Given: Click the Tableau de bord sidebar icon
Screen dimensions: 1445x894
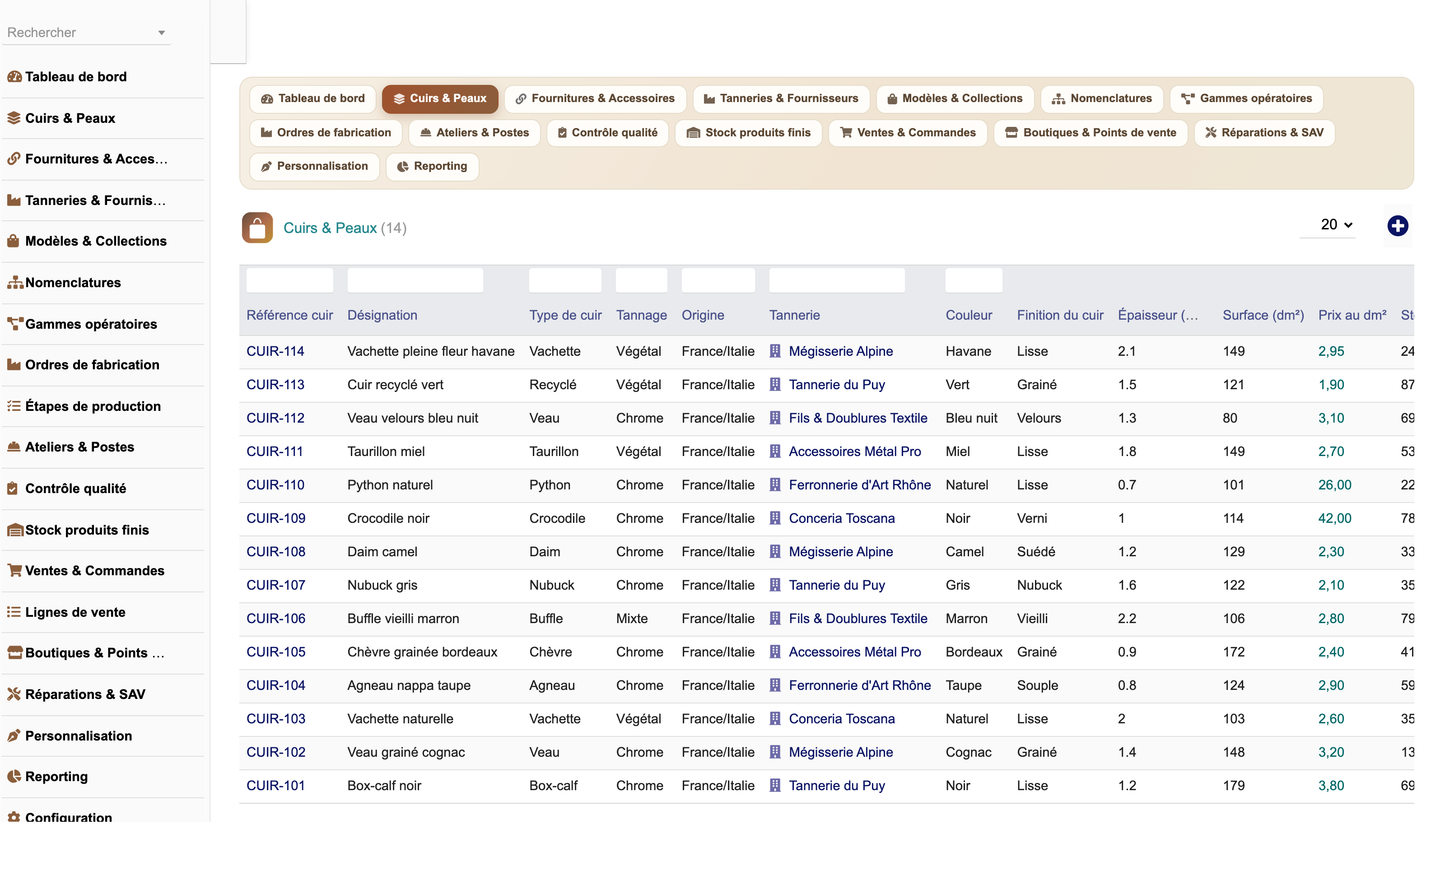Looking at the screenshot, I should coord(14,77).
